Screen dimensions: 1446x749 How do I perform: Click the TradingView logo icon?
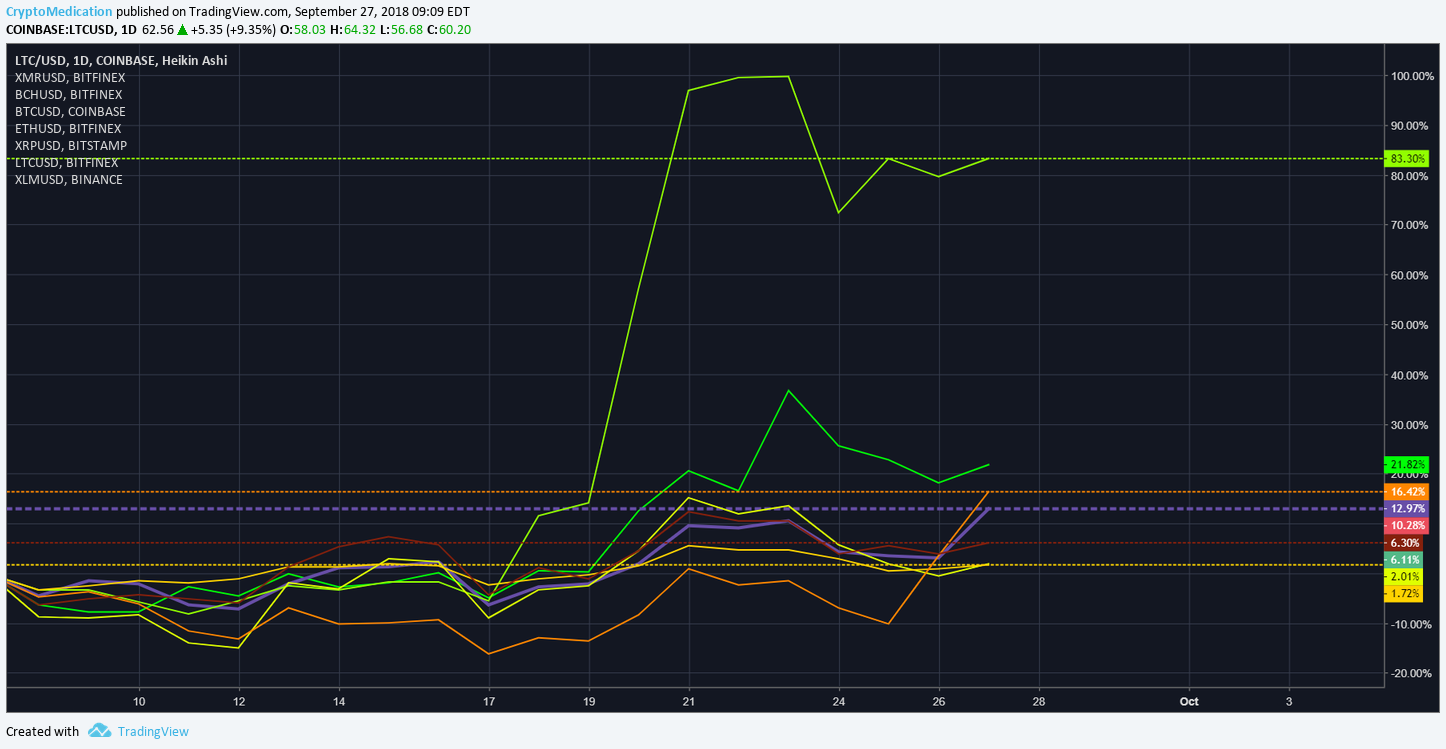tap(99, 731)
